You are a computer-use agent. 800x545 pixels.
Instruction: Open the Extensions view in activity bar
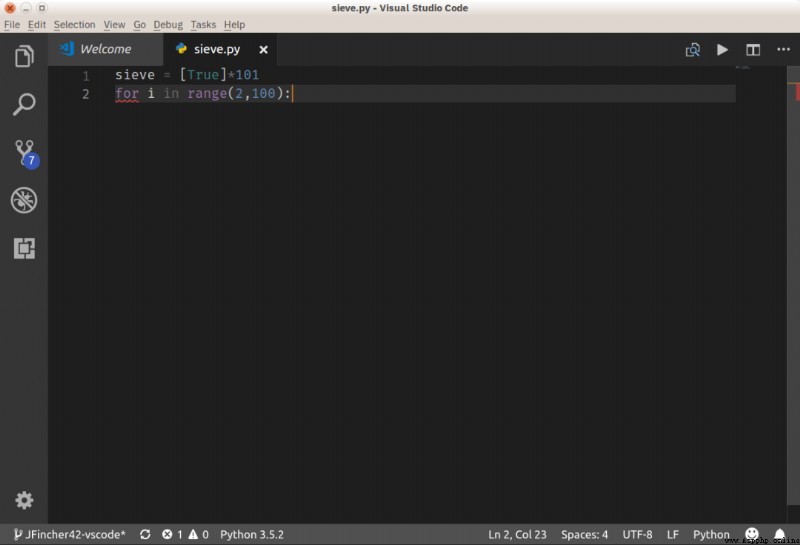[x=24, y=248]
